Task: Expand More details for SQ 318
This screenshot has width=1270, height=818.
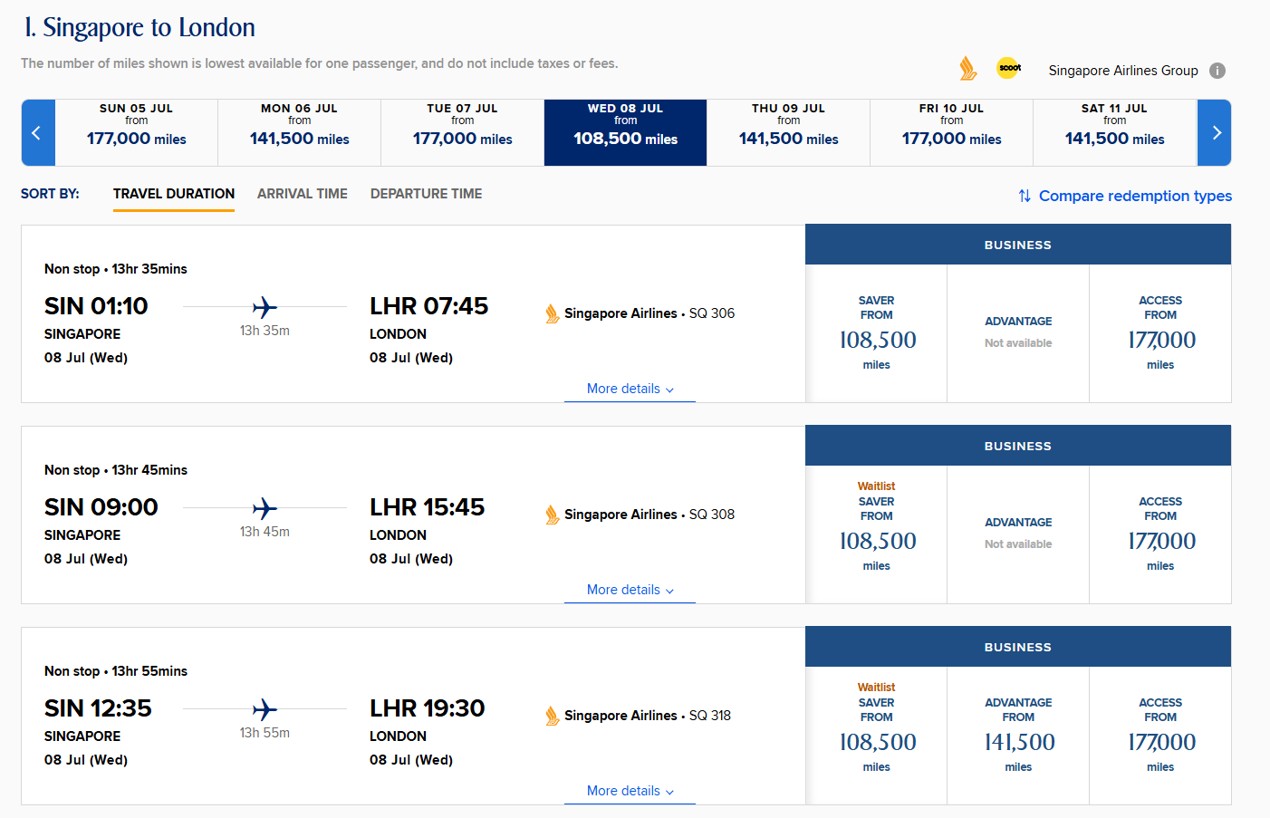Action: pos(629,791)
